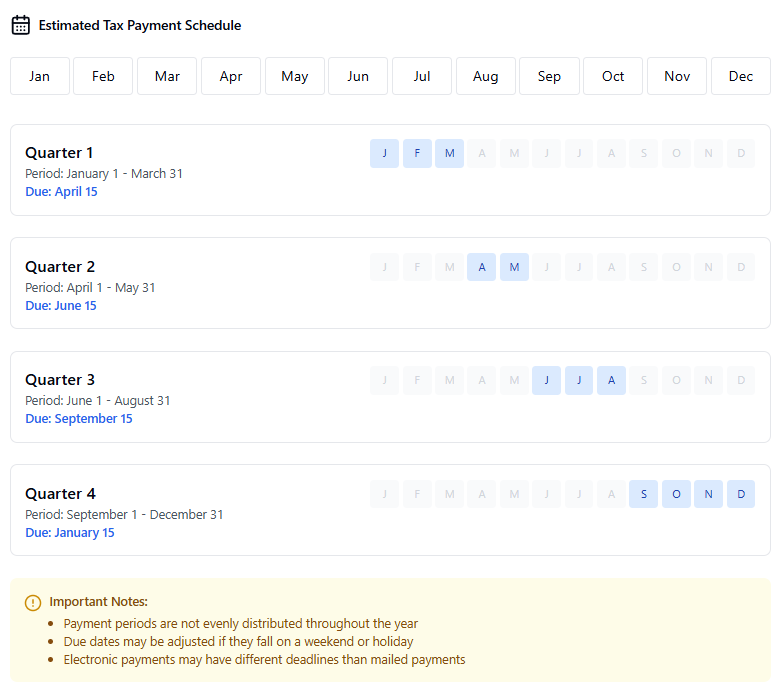Image resolution: width=779 pixels, height=698 pixels.
Task: Click highlighted S tile in Quarter 4
Action: (x=643, y=494)
